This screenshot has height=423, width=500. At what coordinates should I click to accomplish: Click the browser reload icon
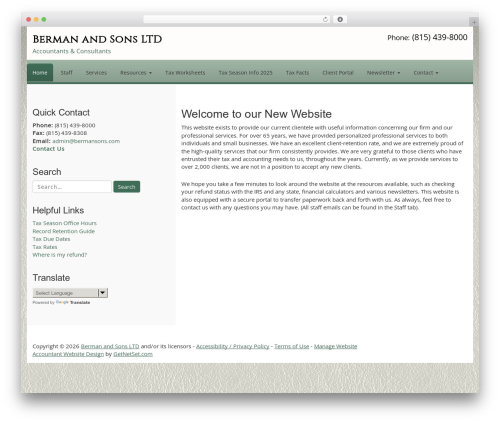(x=325, y=19)
